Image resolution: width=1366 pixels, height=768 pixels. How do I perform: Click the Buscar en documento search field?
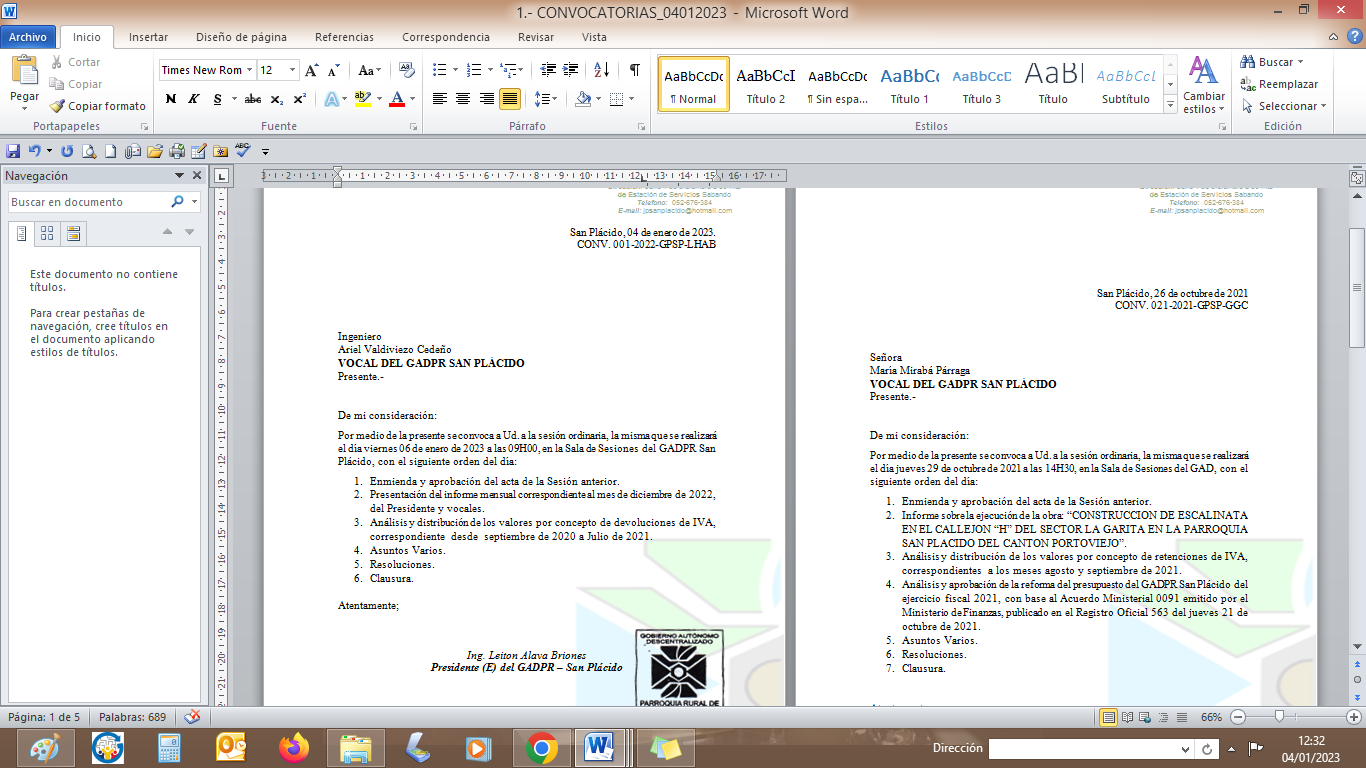tap(88, 202)
